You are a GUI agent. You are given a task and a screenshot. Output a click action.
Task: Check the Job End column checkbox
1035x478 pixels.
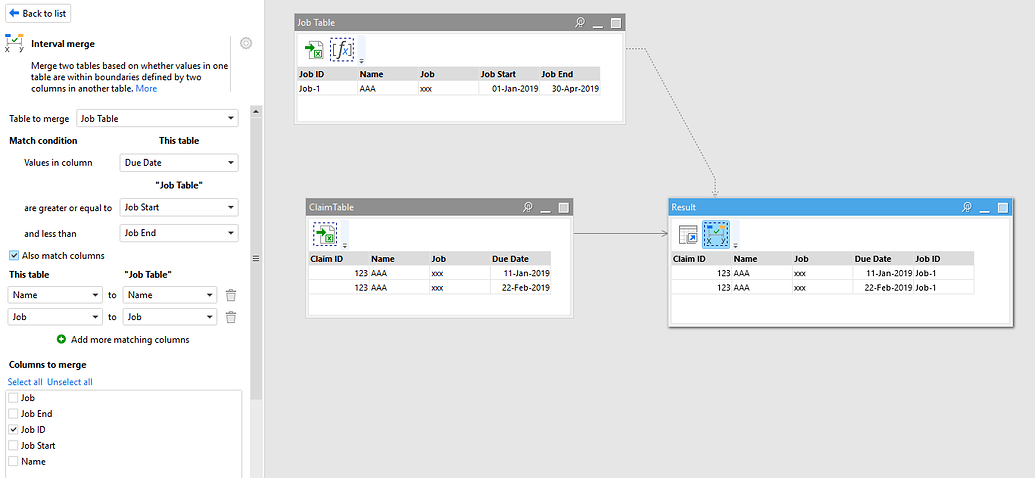13,414
